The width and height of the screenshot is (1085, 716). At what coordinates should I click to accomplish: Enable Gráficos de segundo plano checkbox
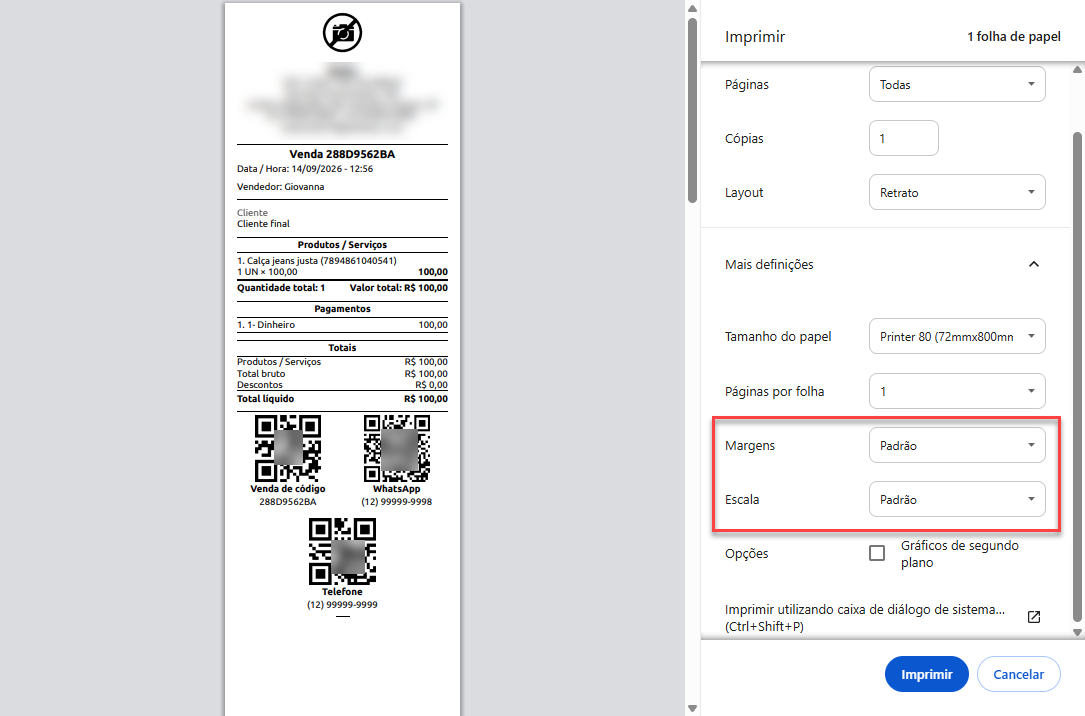(x=877, y=553)
